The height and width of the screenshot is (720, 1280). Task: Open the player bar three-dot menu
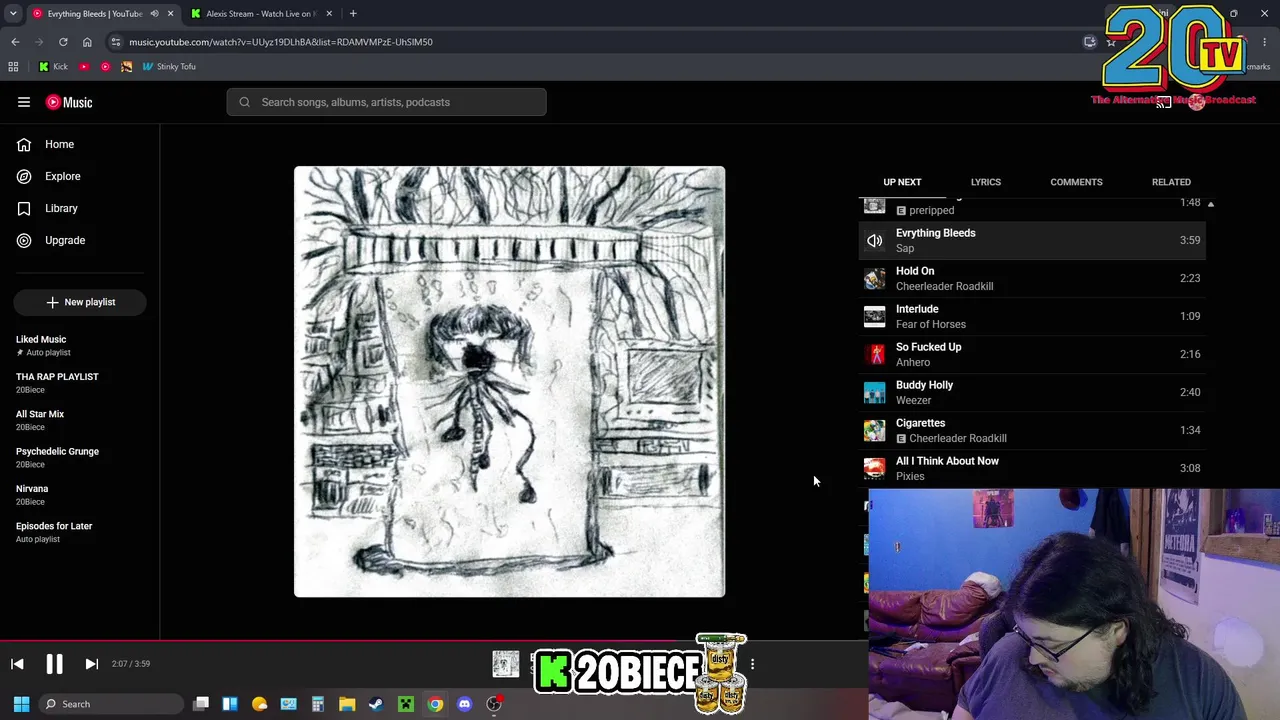coord(752,664)
